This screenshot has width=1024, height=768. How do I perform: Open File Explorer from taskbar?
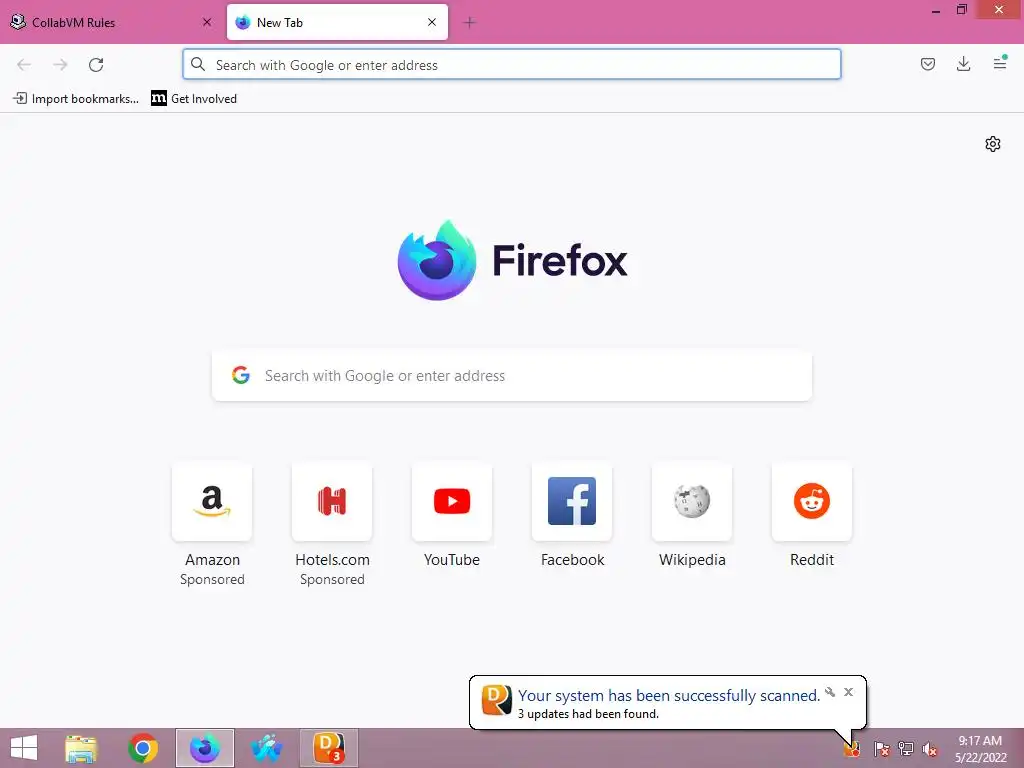click(81, 748)
